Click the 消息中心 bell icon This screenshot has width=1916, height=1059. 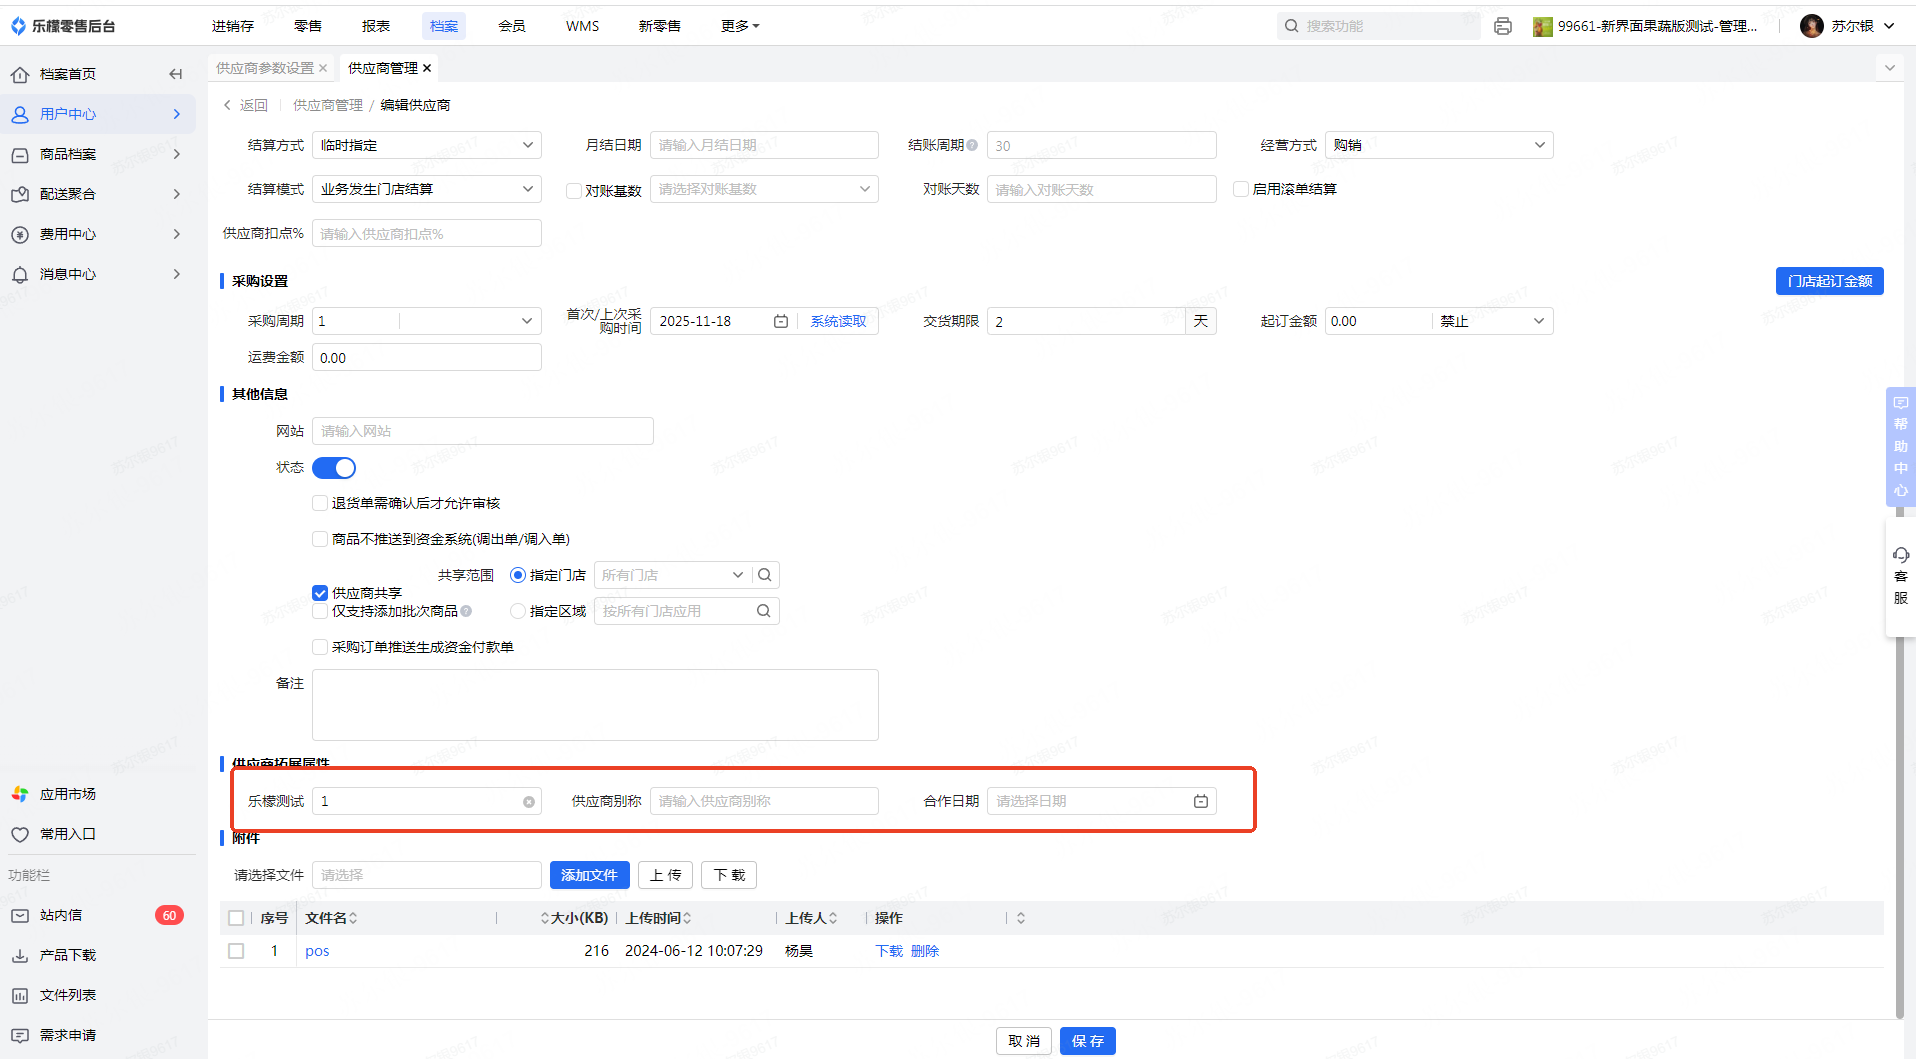coord(20,274)
